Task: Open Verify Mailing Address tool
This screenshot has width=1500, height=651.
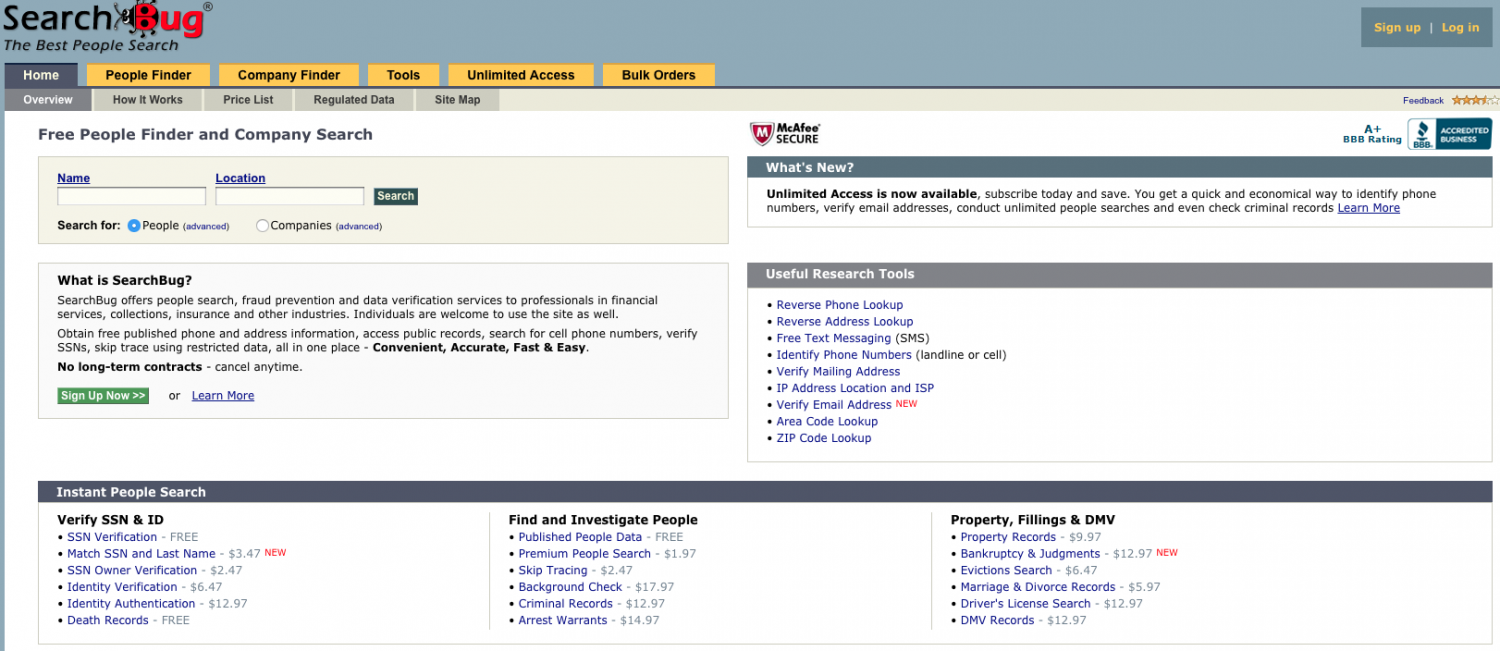Action: coord(839,372)
